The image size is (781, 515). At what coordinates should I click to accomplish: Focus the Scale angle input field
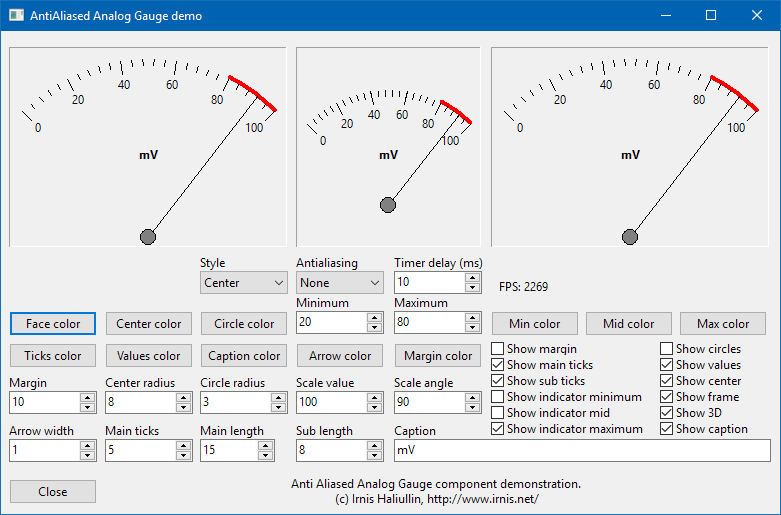(430, 402)
